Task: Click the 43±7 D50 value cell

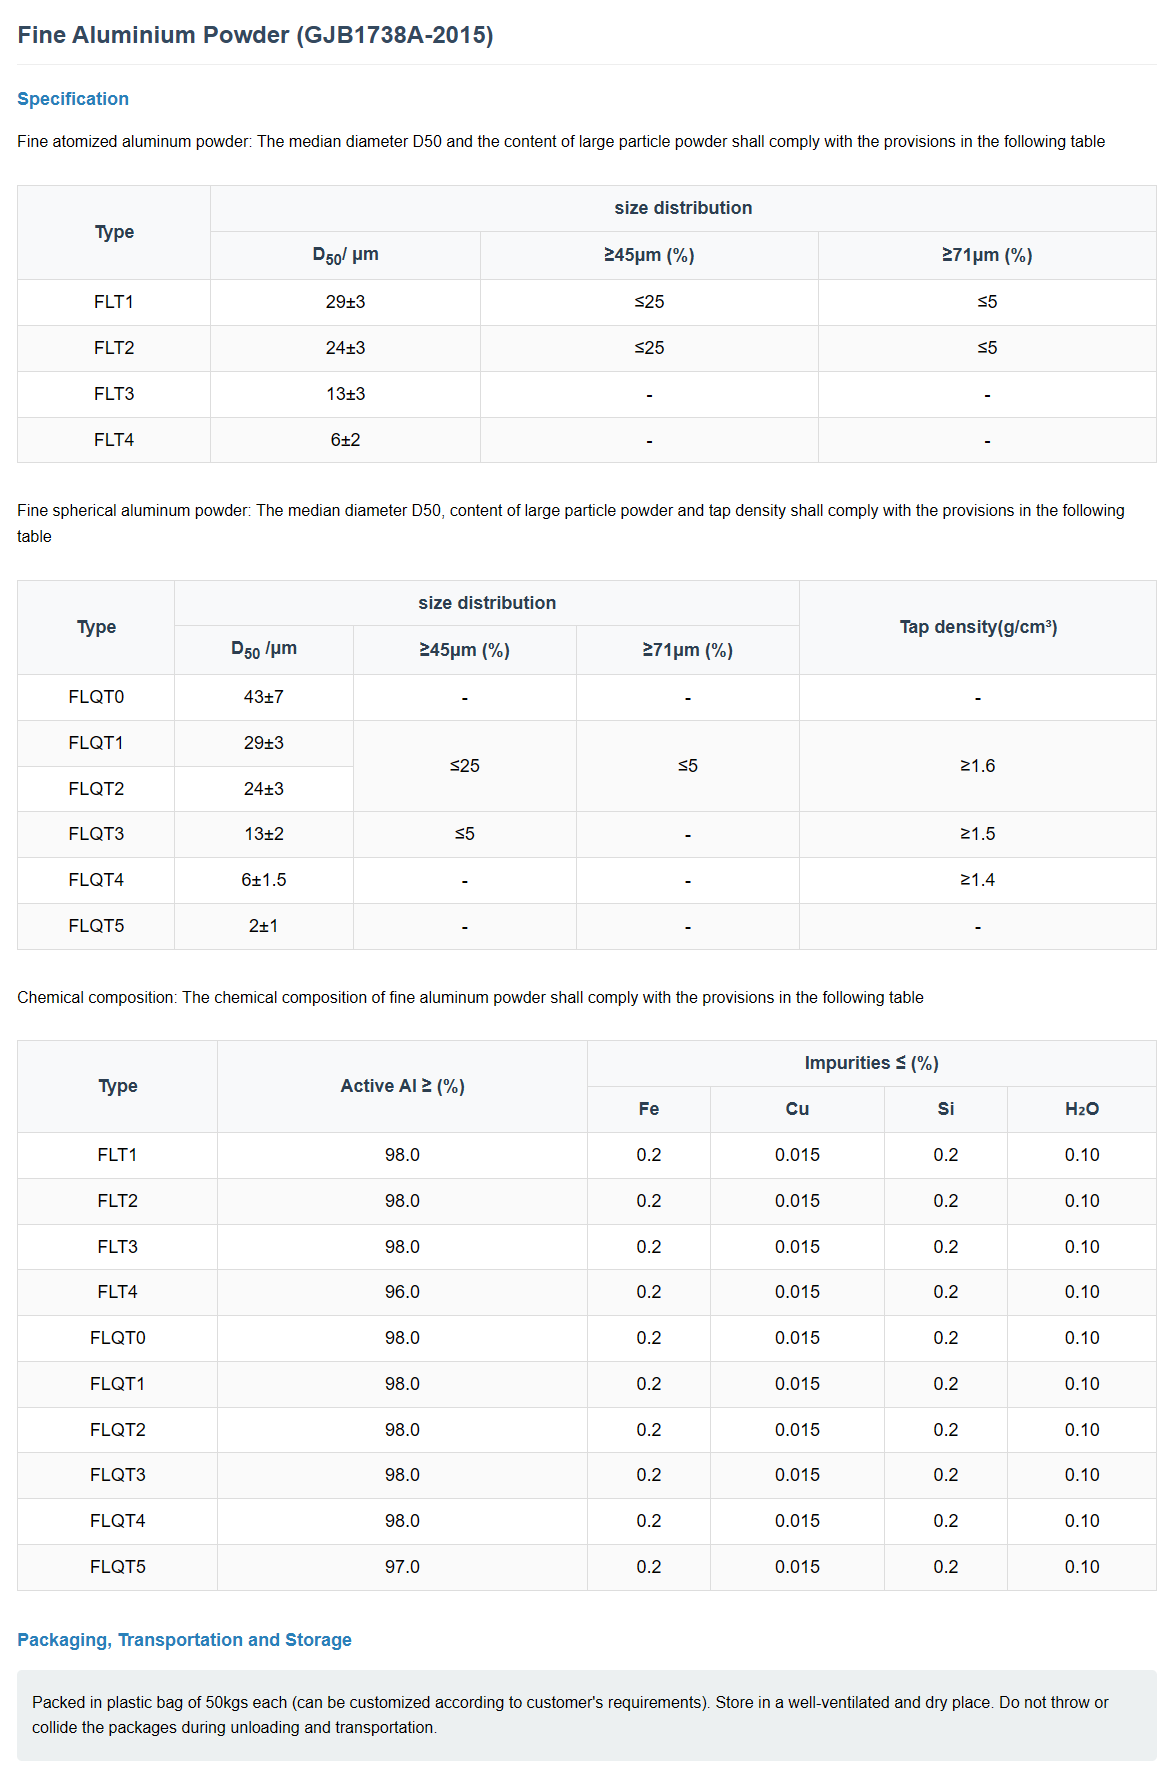Action: 264,697
